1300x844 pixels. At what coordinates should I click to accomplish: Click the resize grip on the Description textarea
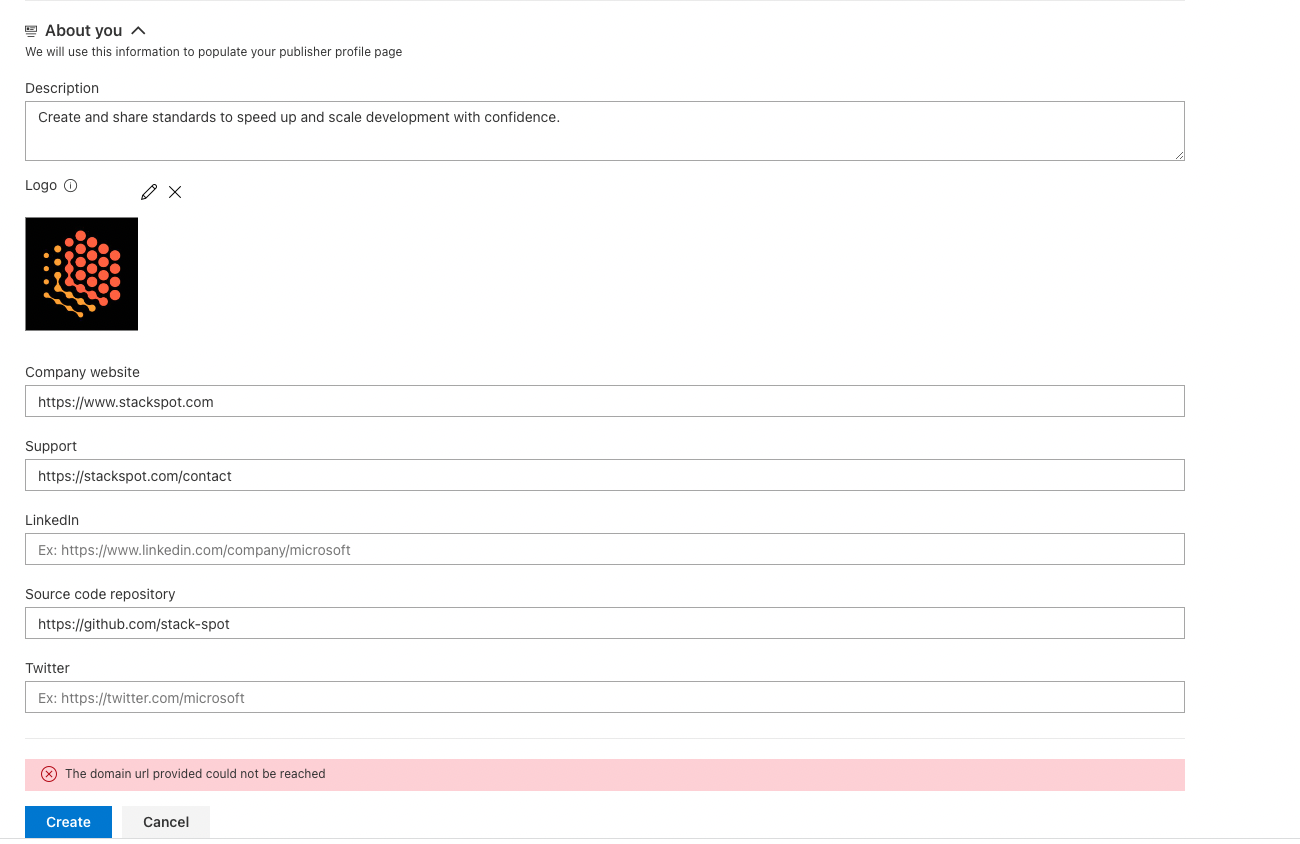coord(1181,156)
